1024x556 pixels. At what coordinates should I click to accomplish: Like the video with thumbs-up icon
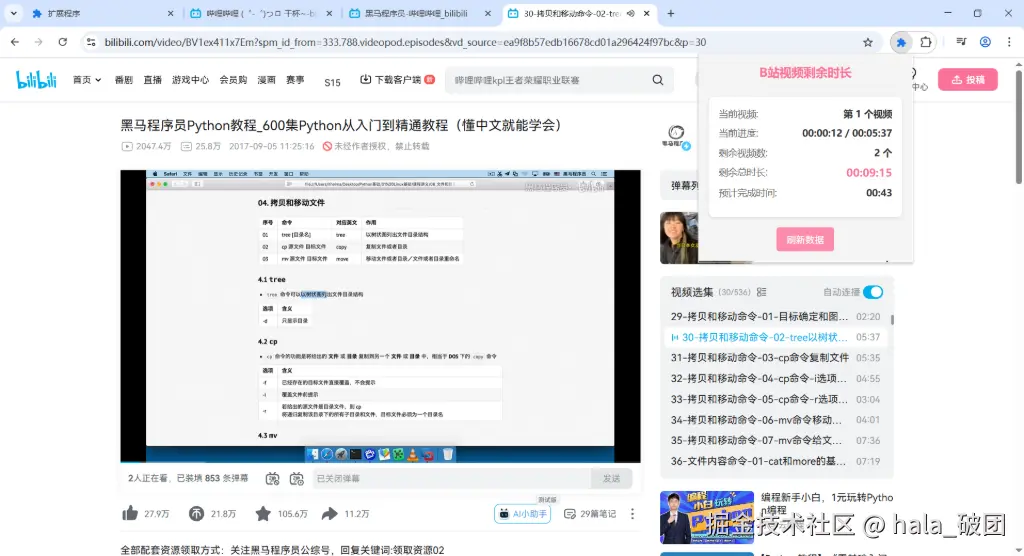click(130, 514)
